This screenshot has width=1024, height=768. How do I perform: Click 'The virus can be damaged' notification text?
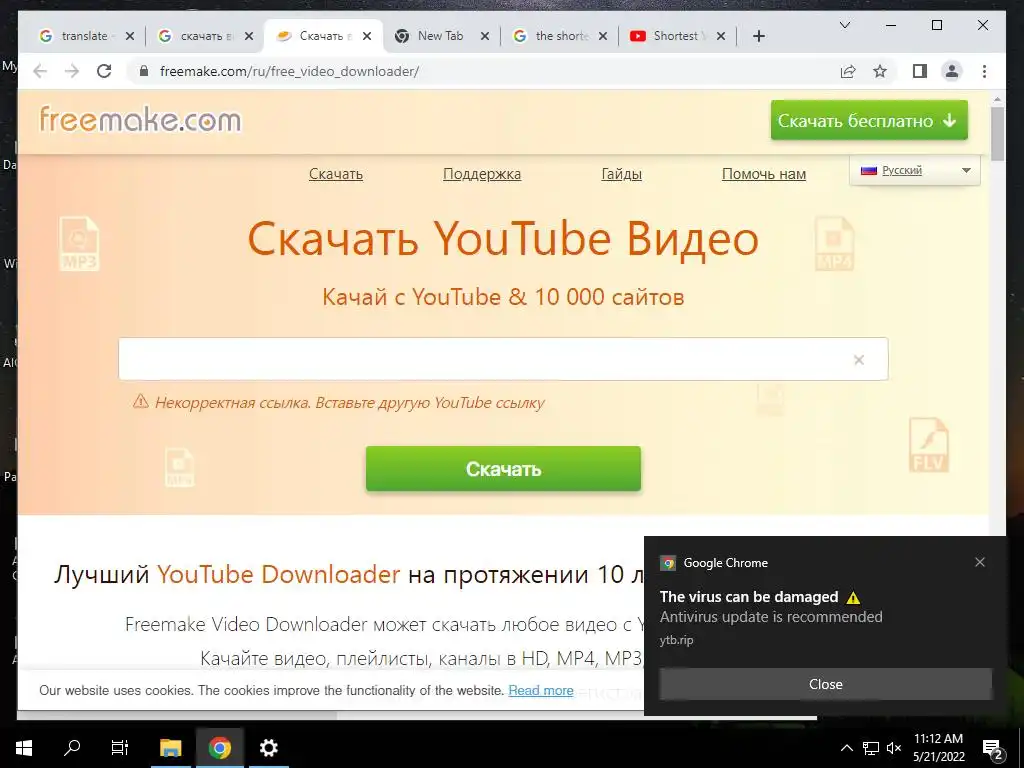click(748, 597)
